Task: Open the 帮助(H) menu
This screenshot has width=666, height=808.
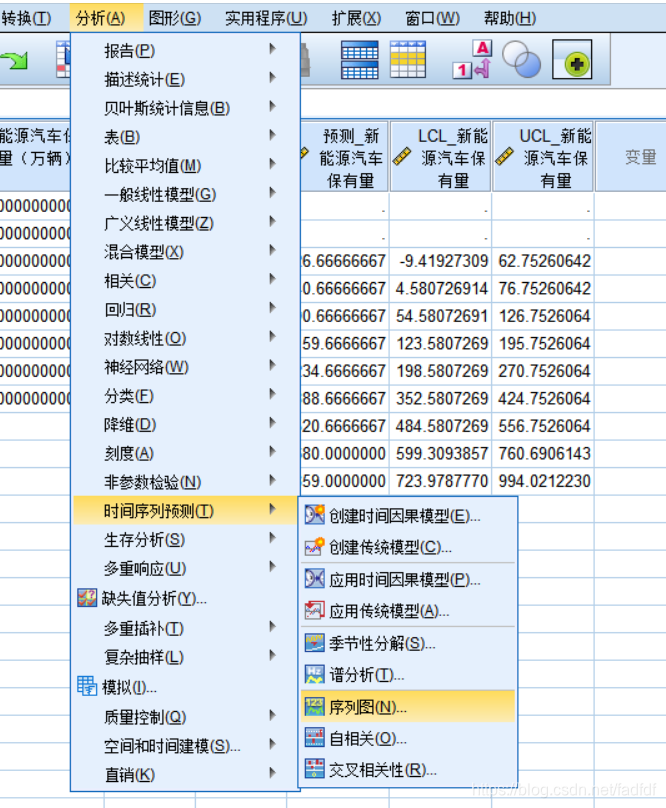Action: 510,18
